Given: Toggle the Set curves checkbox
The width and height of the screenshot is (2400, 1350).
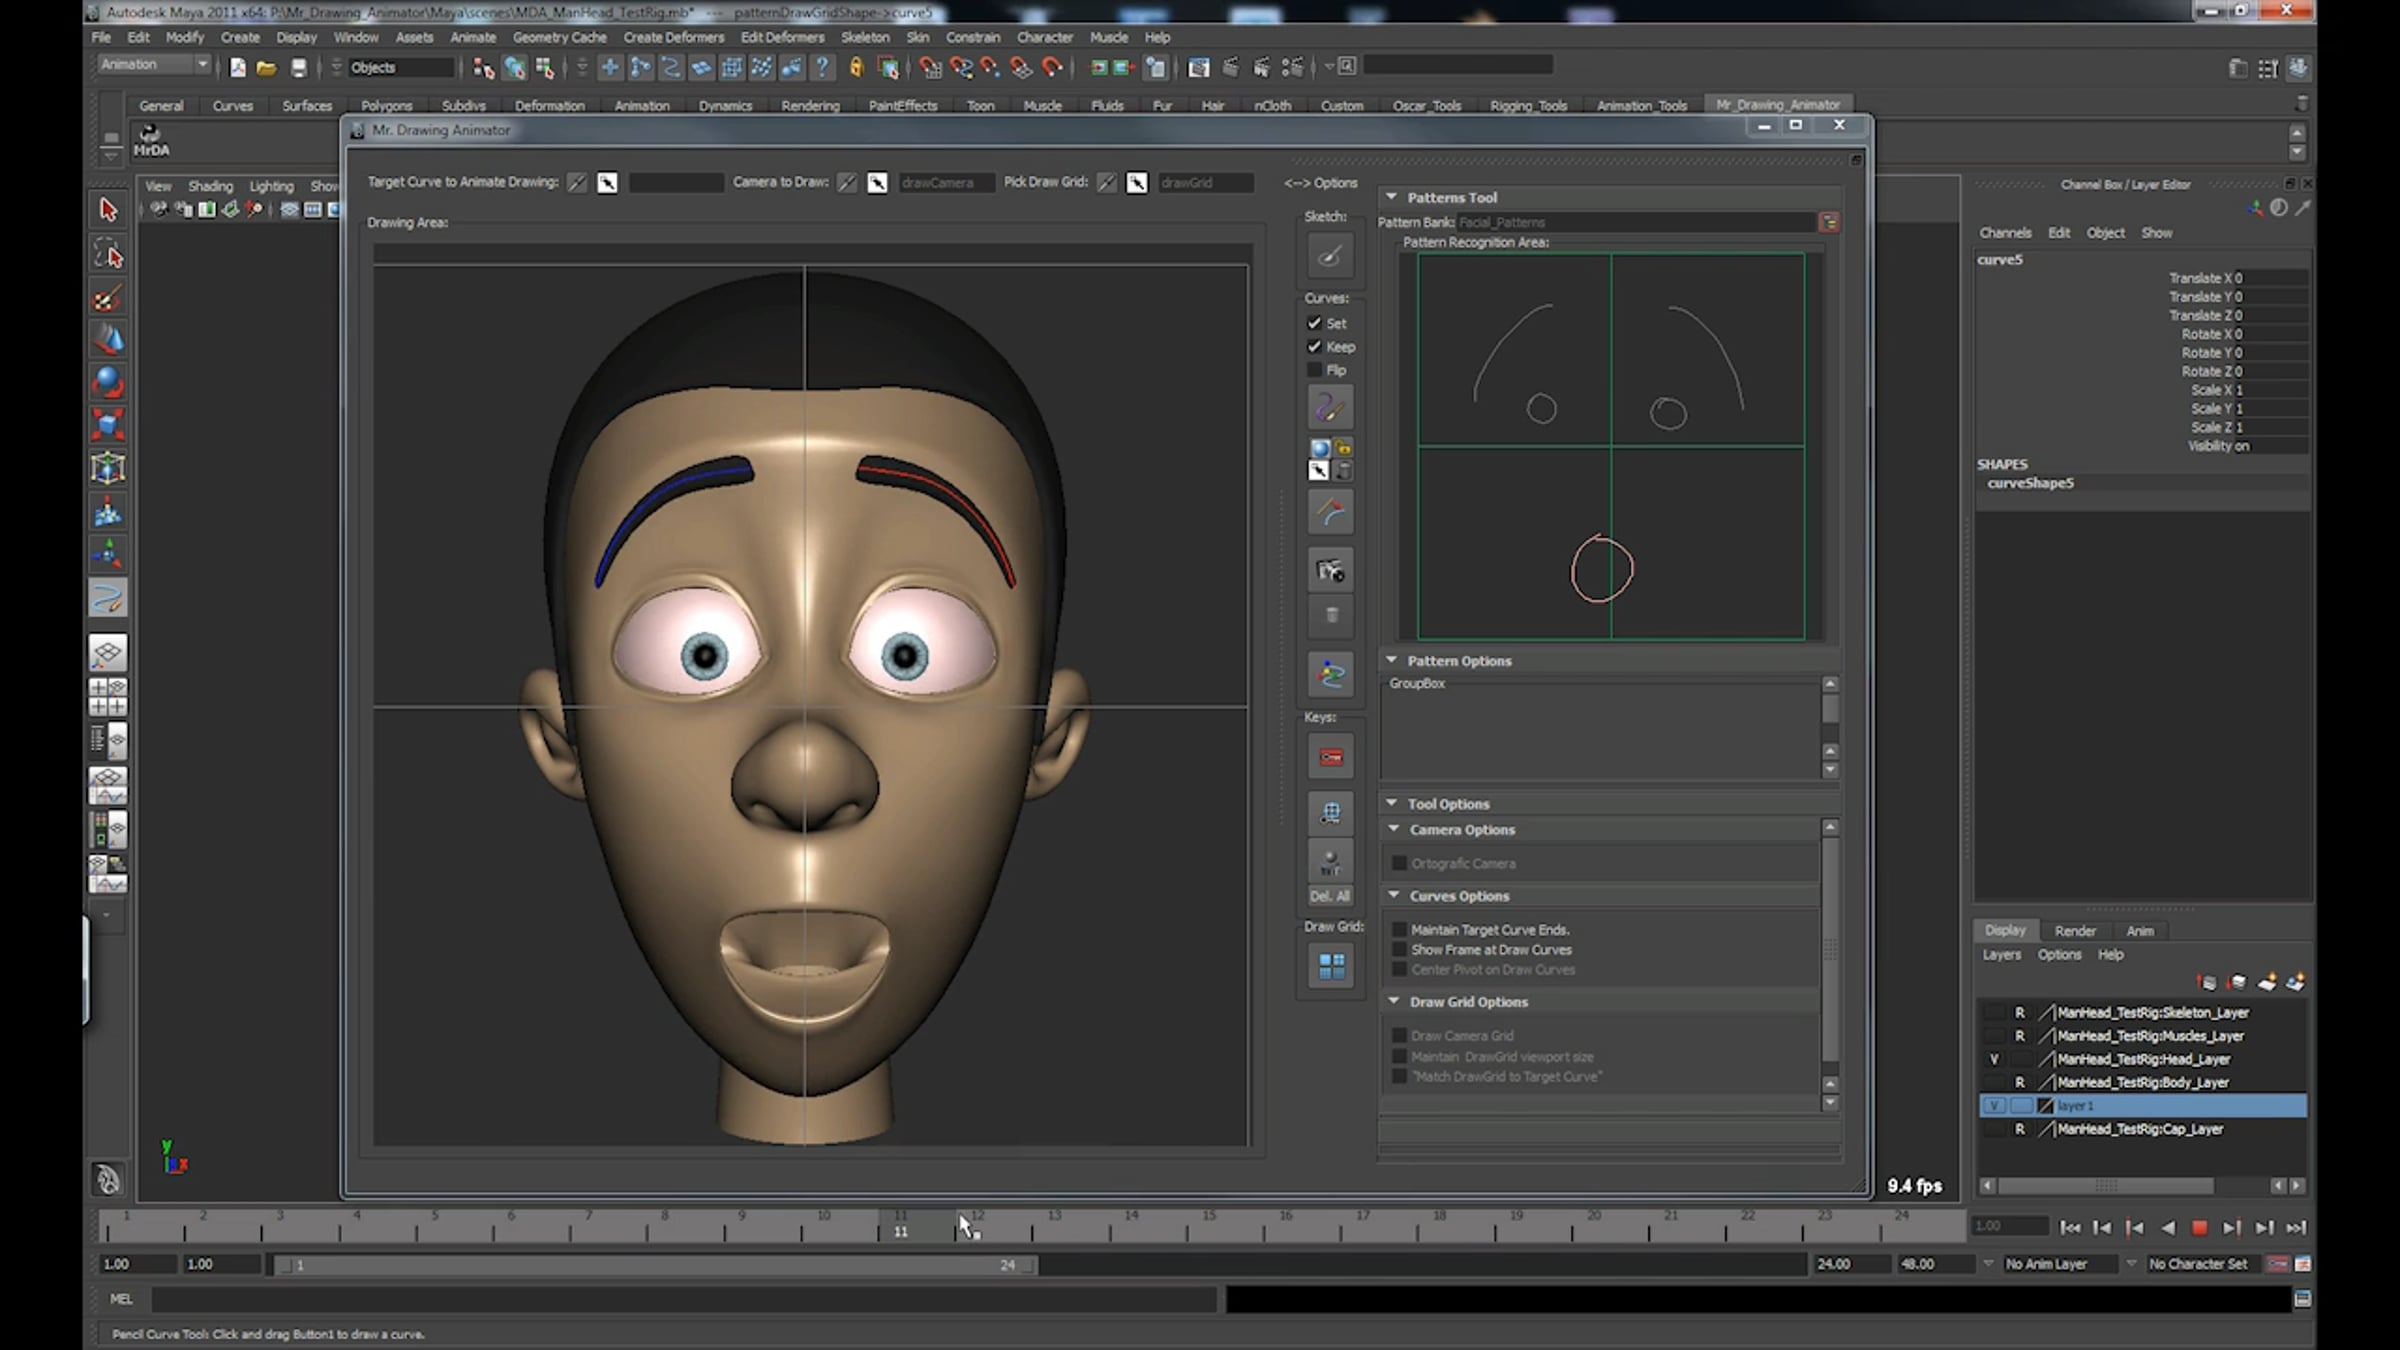Looking at the screenshot, I should point(1315,323).
